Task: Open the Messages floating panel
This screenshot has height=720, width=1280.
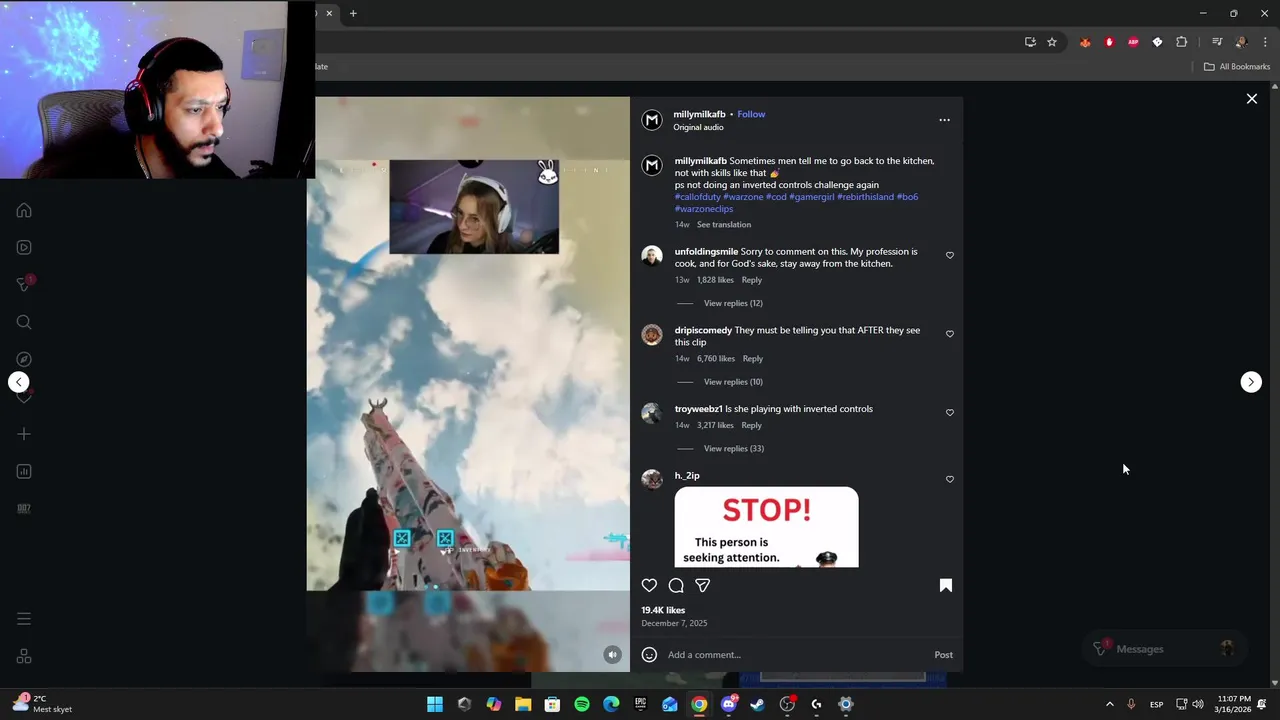Action: click(1164, 649)
